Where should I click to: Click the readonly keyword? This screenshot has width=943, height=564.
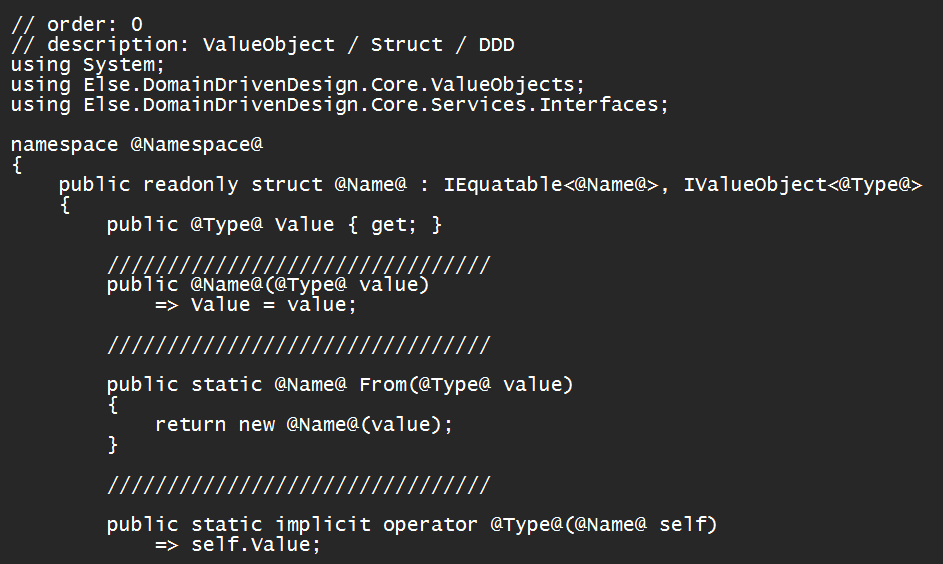[190, 184]
